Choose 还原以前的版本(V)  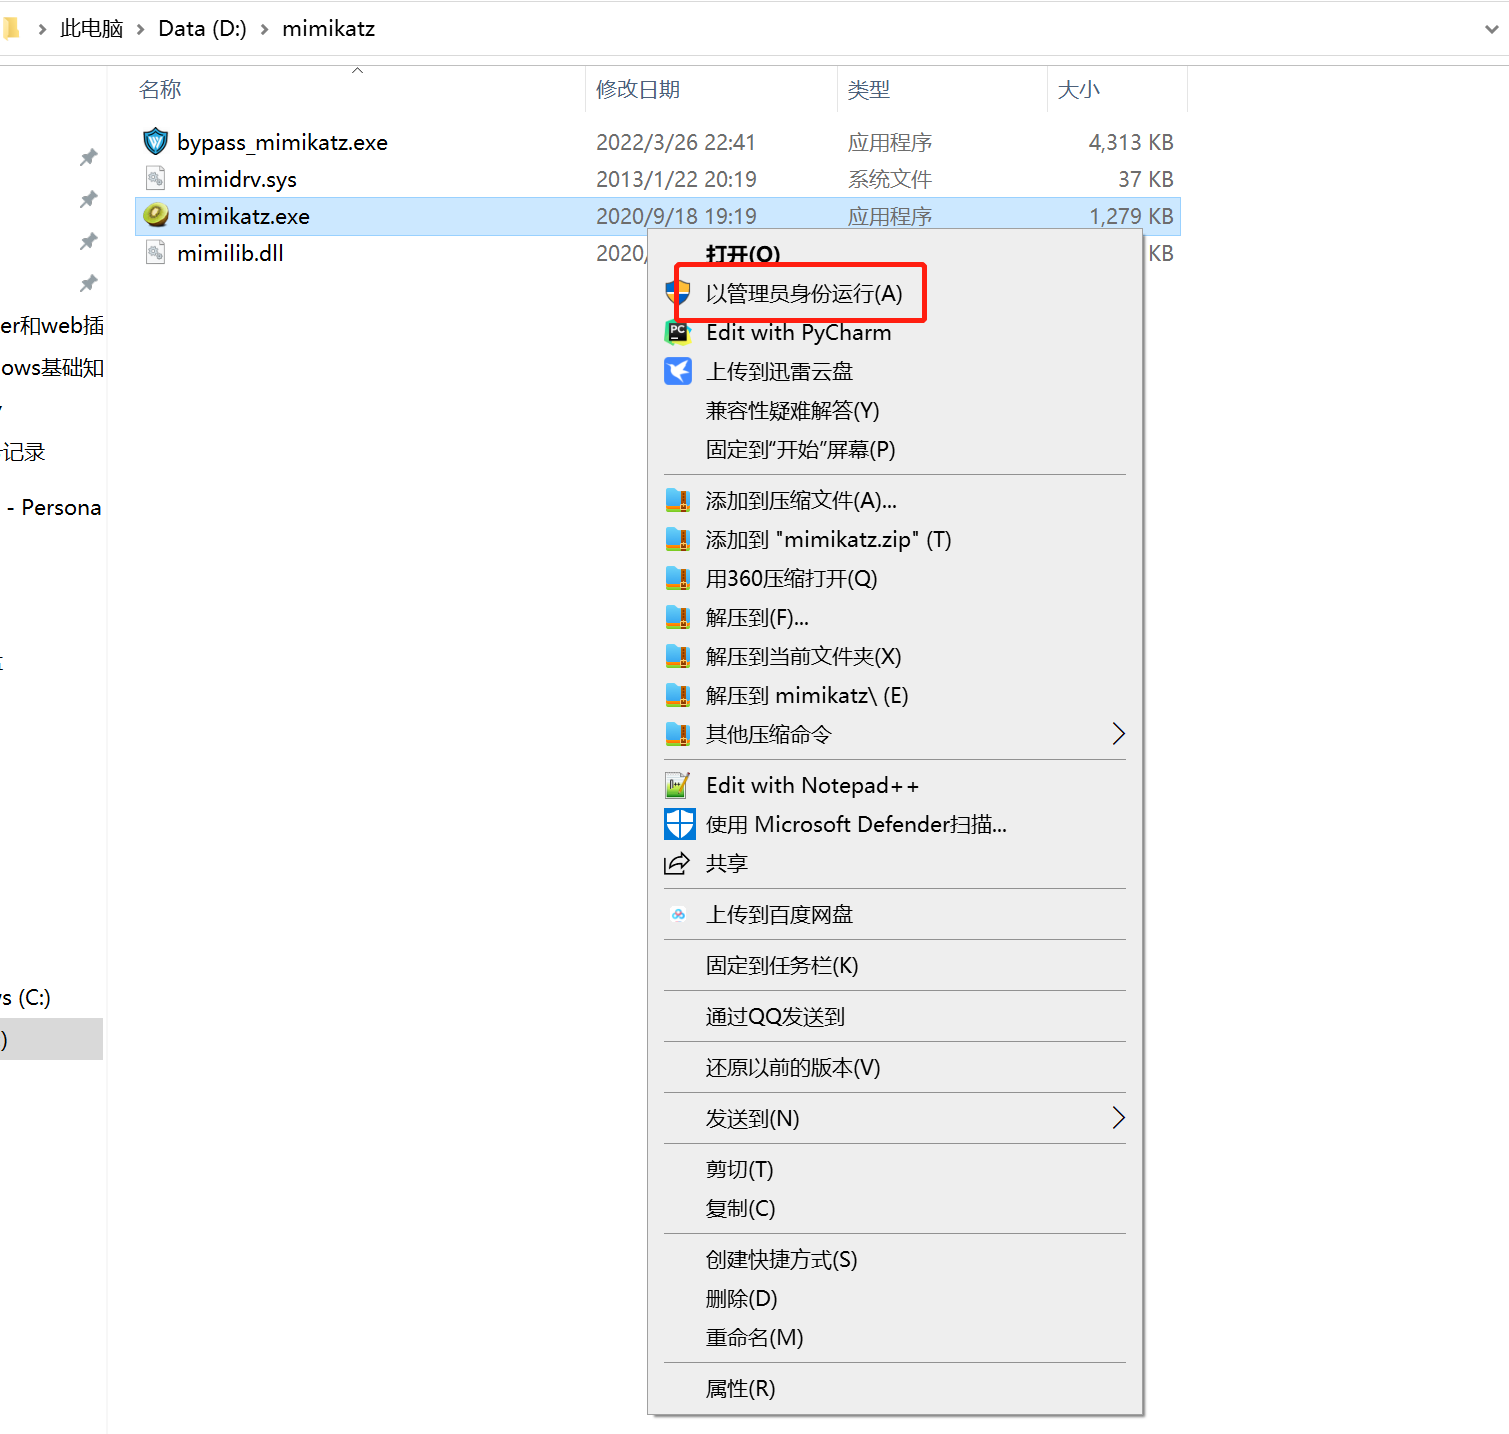[793, 1067]
